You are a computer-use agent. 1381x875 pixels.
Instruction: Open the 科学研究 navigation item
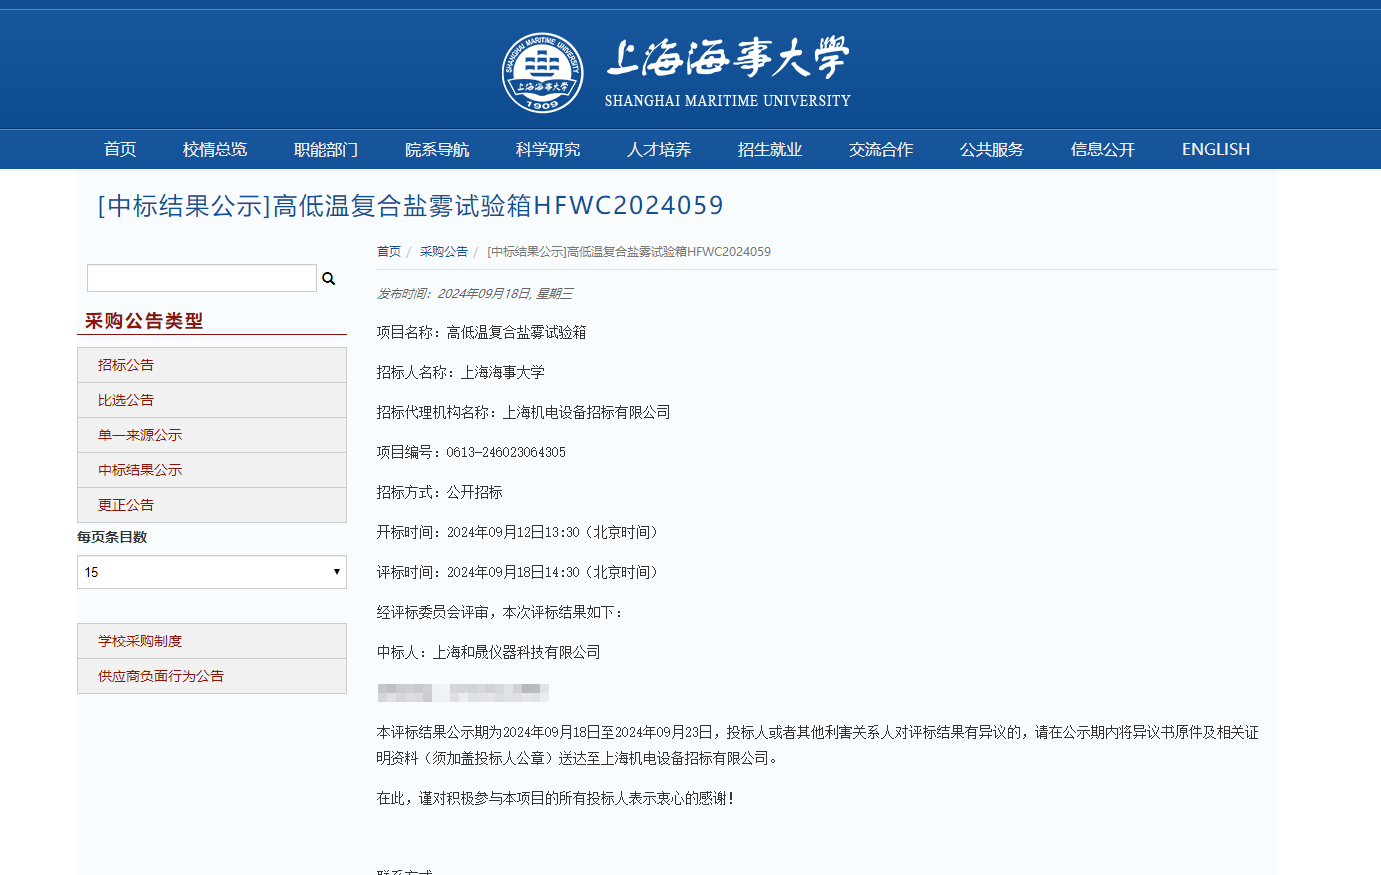point(548,149)
